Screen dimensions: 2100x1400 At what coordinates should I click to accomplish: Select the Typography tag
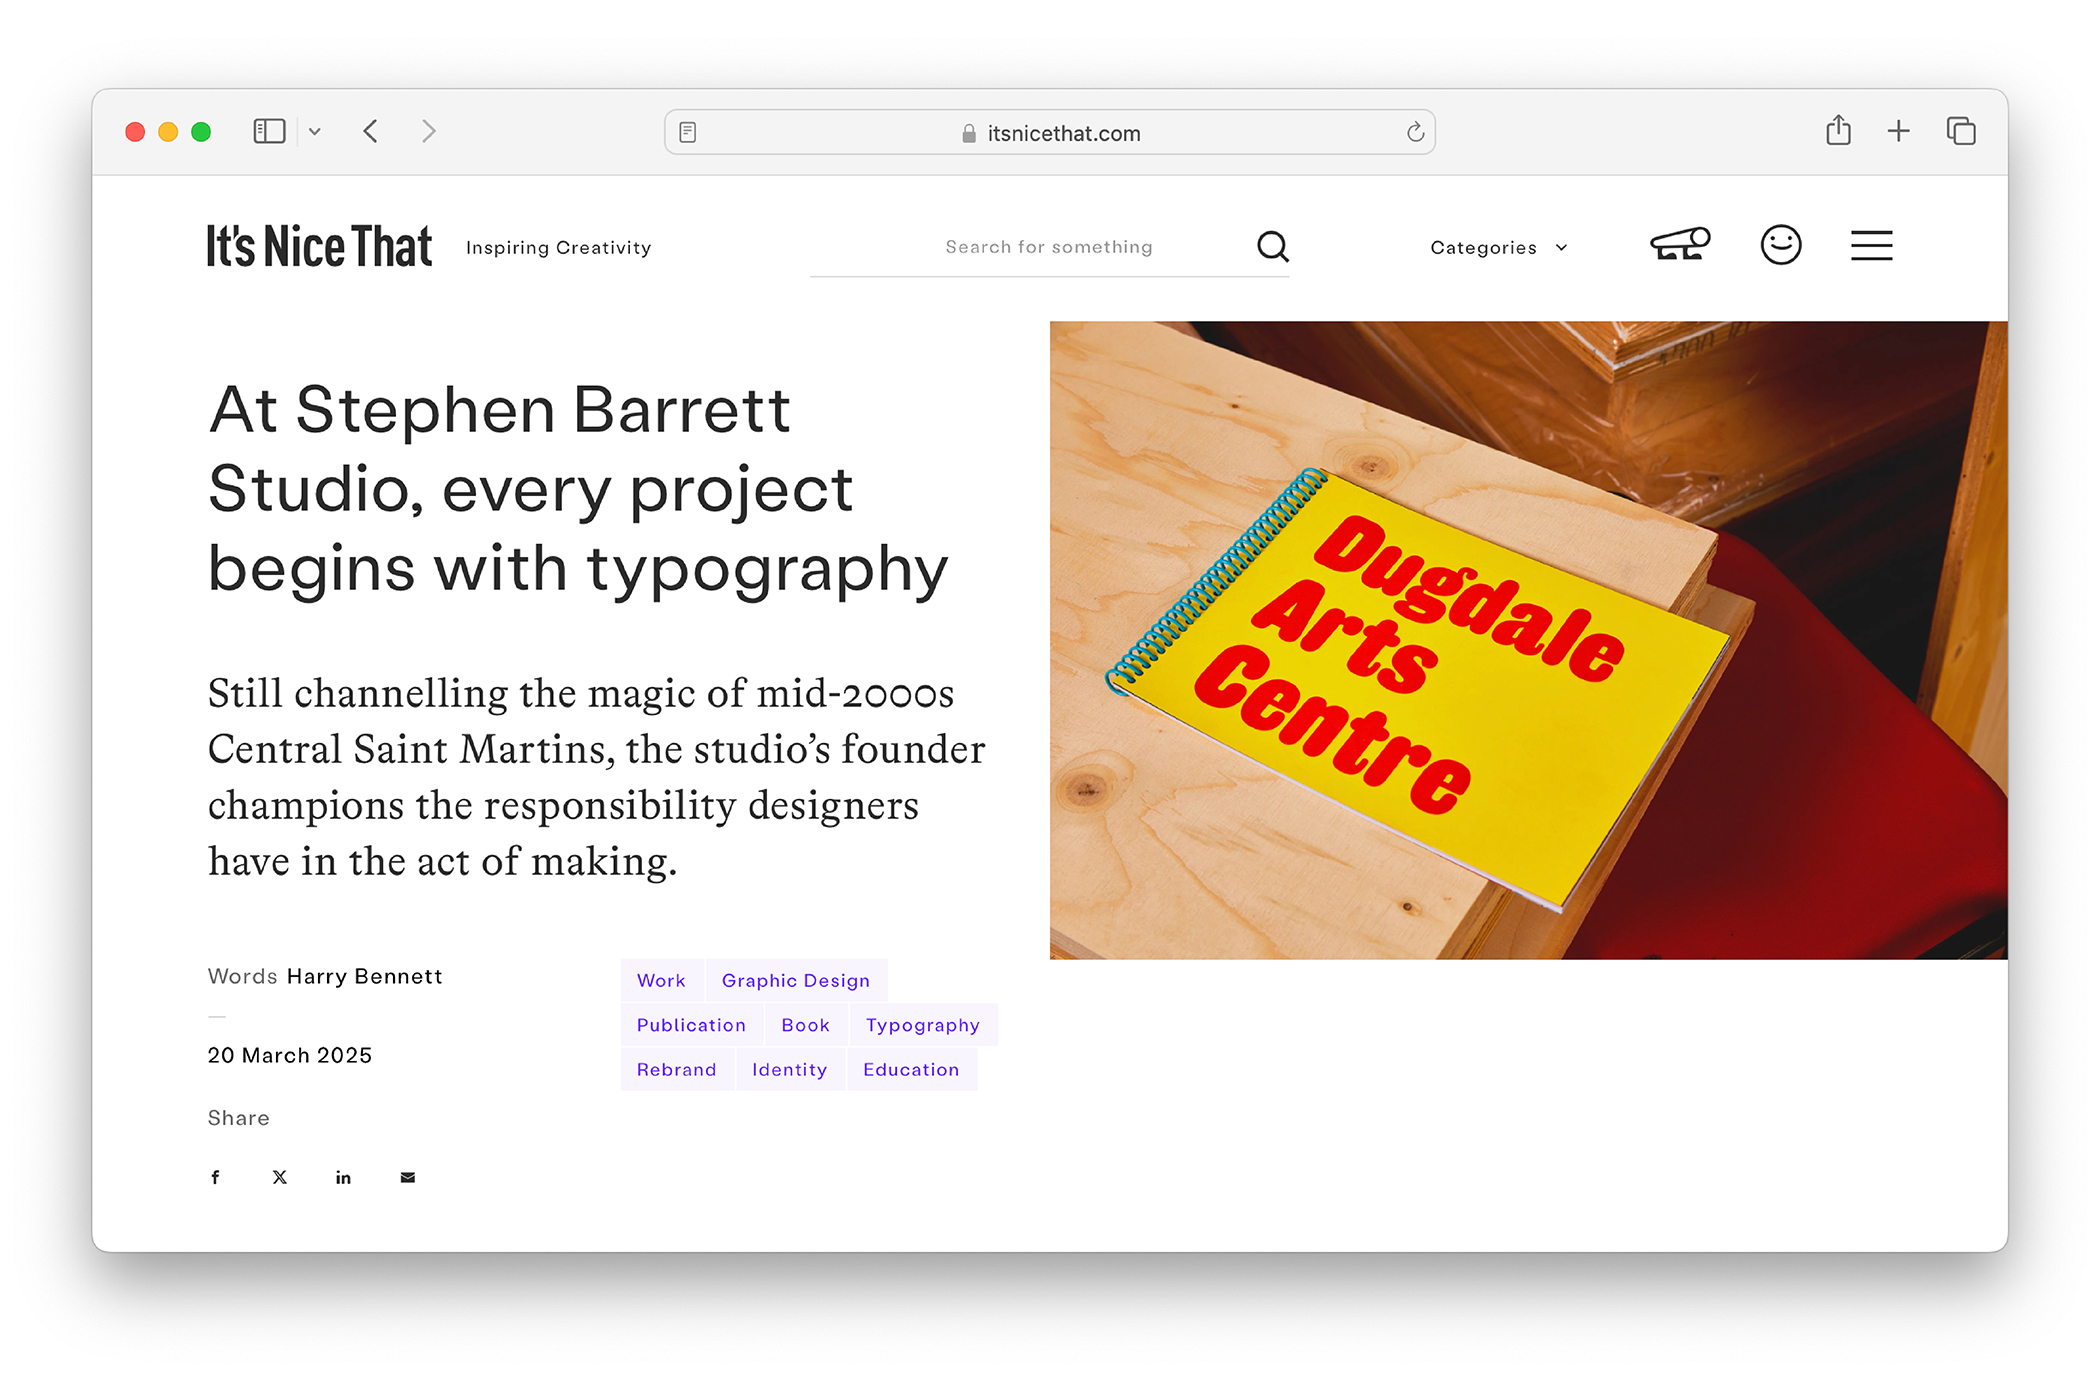(x=923, y=1025)
